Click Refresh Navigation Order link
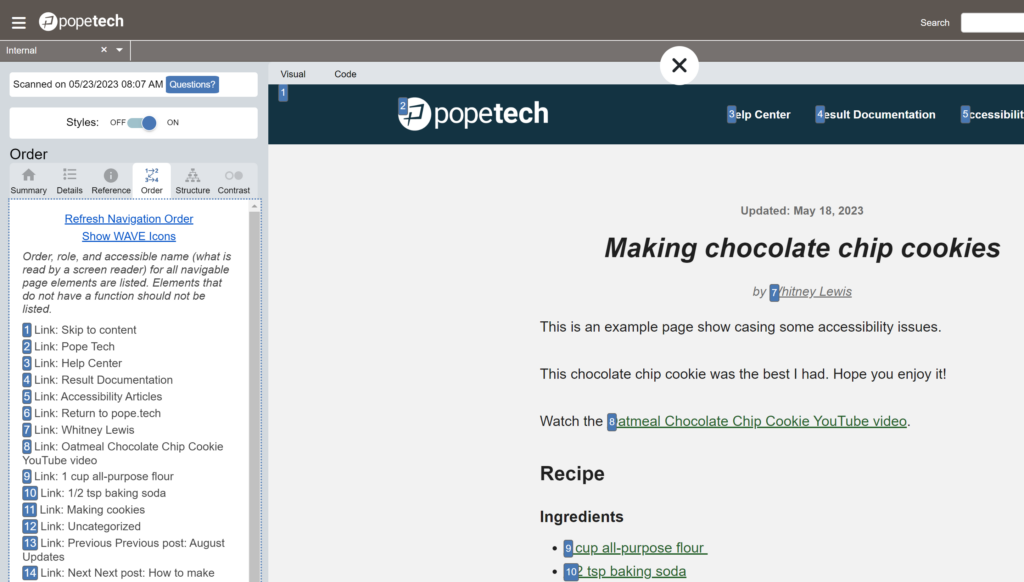The width and height of the screenshot is (1024, 582). pyautogui.click(x=129, y=219)
